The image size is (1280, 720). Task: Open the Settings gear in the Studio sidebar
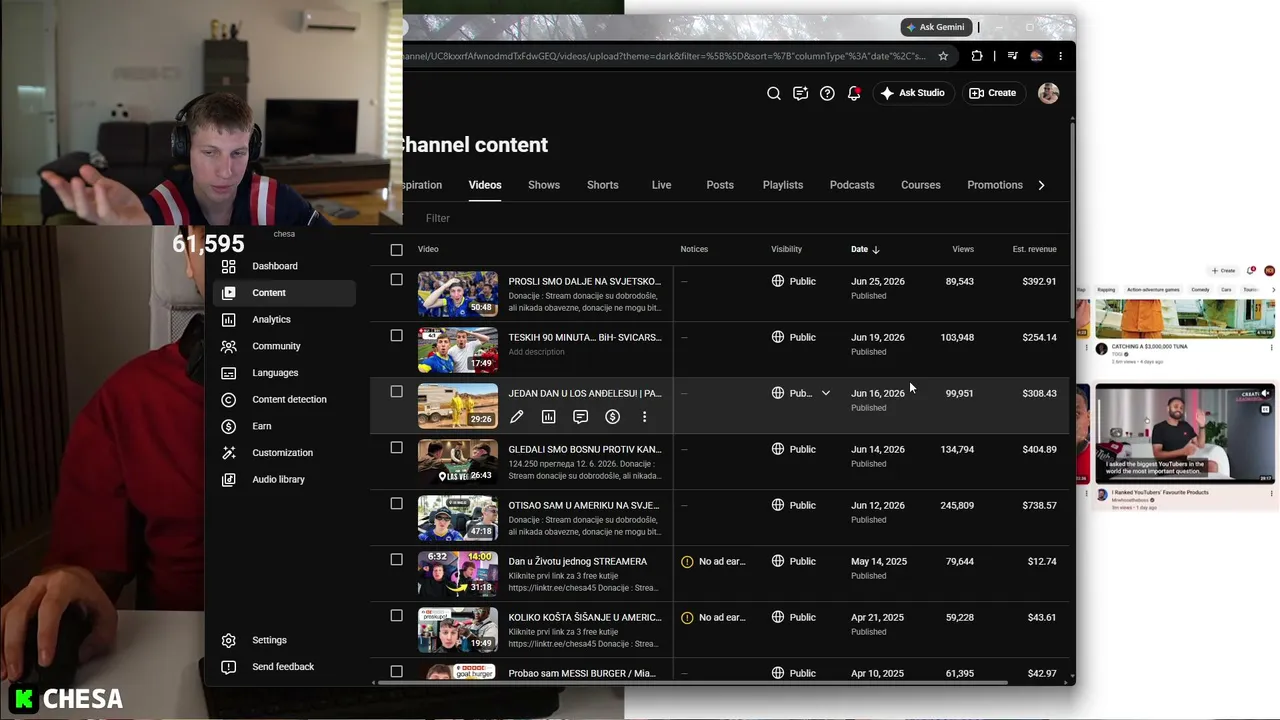pos(229,640)
